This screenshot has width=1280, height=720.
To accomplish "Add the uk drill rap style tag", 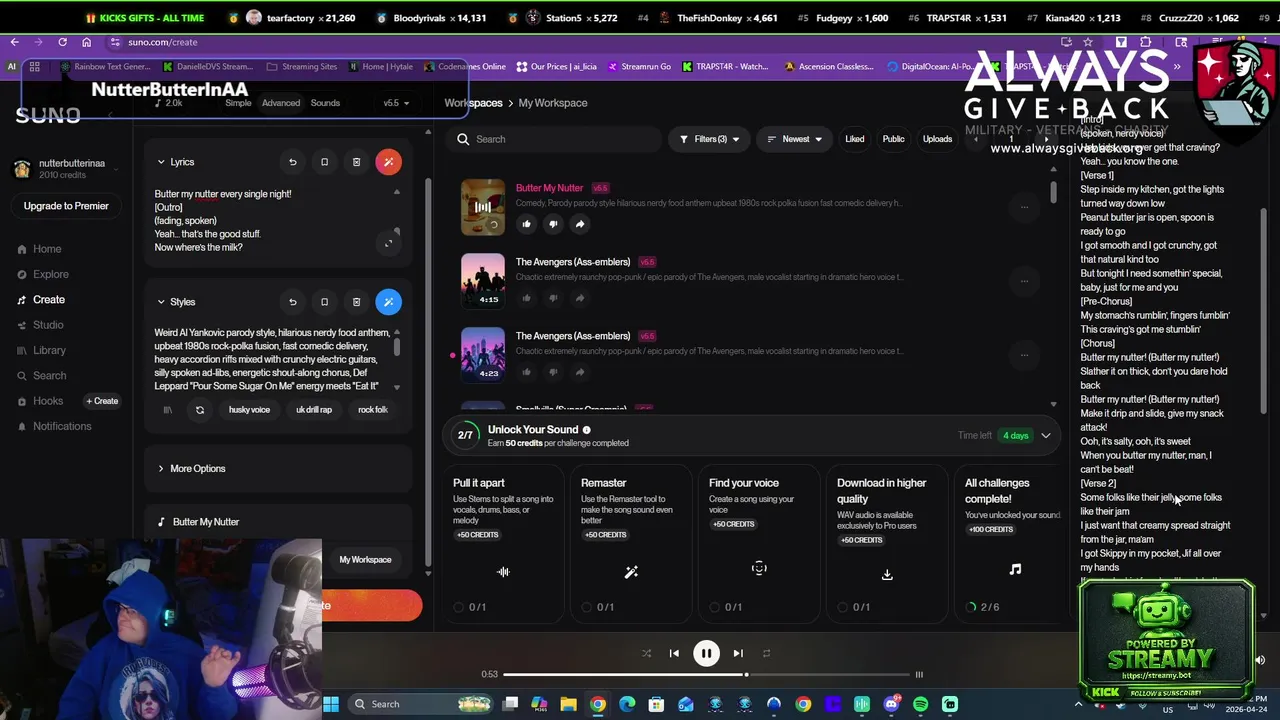I will (x=314, y=410).
